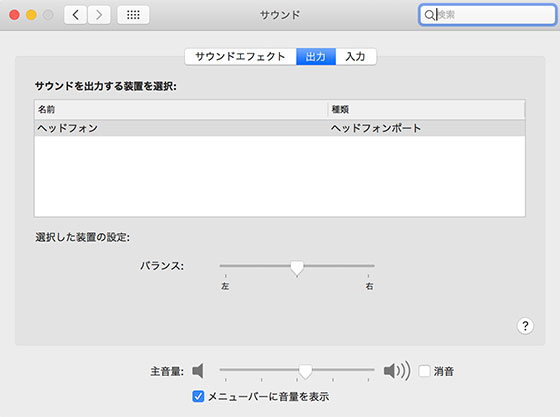Switch to the サウンドエフェクト tab
The image size is (560, 417).
point(240,56)
